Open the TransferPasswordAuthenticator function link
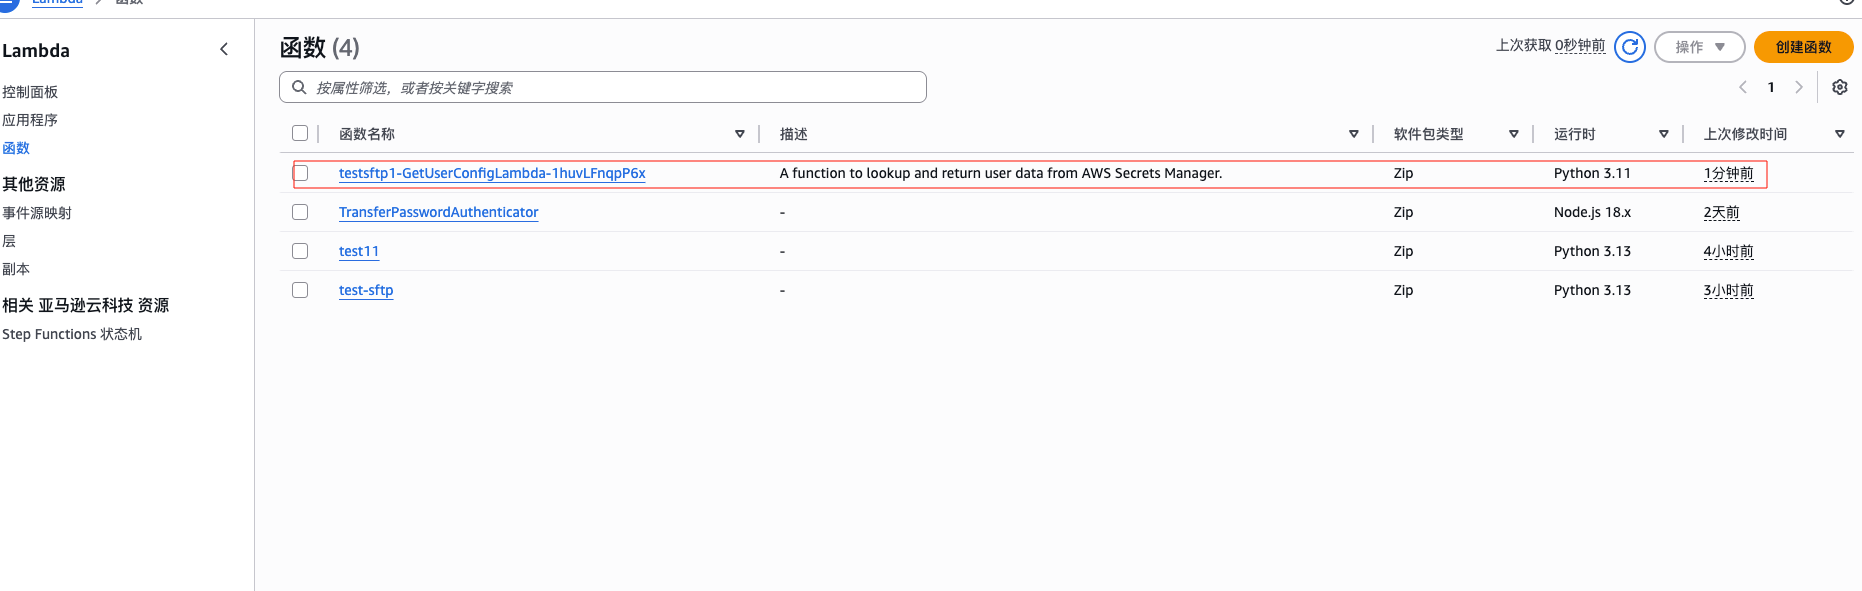 point(438,212)
